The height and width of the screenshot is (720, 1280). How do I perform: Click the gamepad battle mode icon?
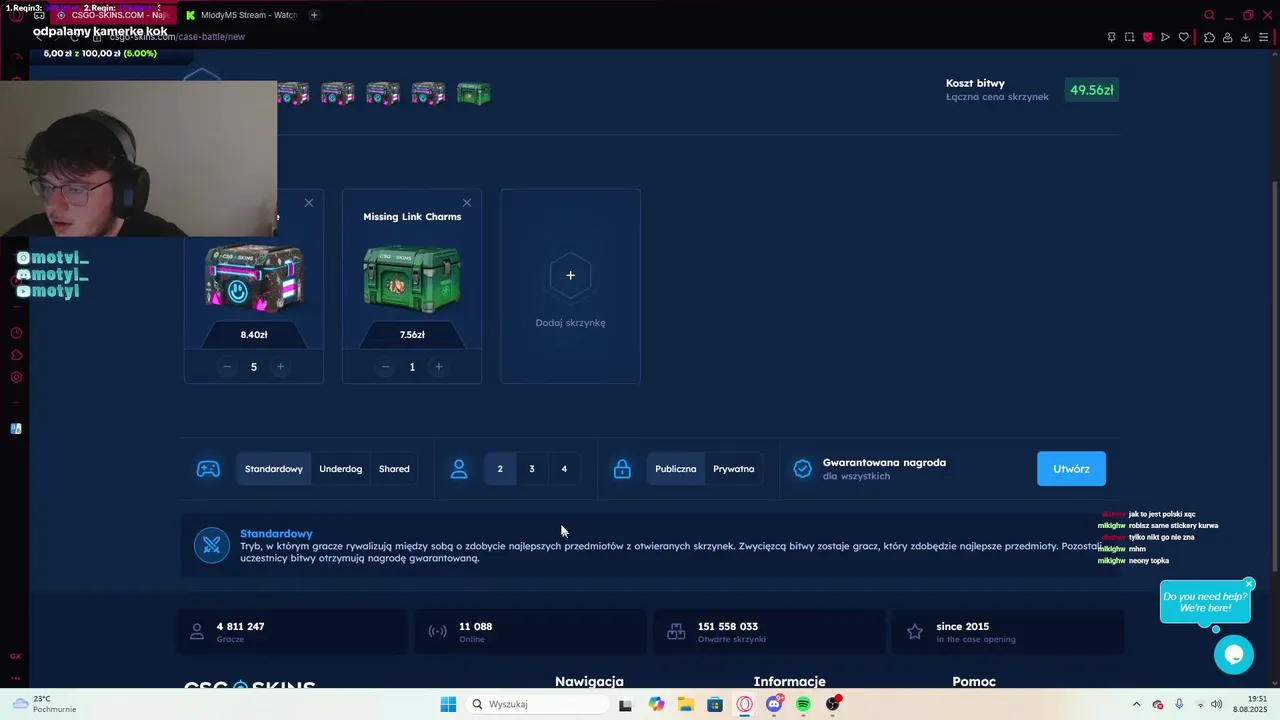pos(208,468)
